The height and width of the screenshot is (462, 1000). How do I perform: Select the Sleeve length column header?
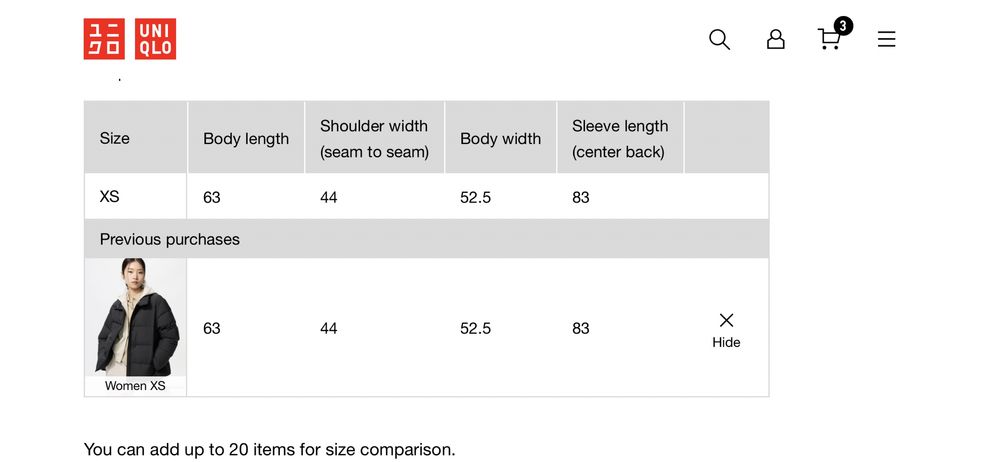(620, 139)
